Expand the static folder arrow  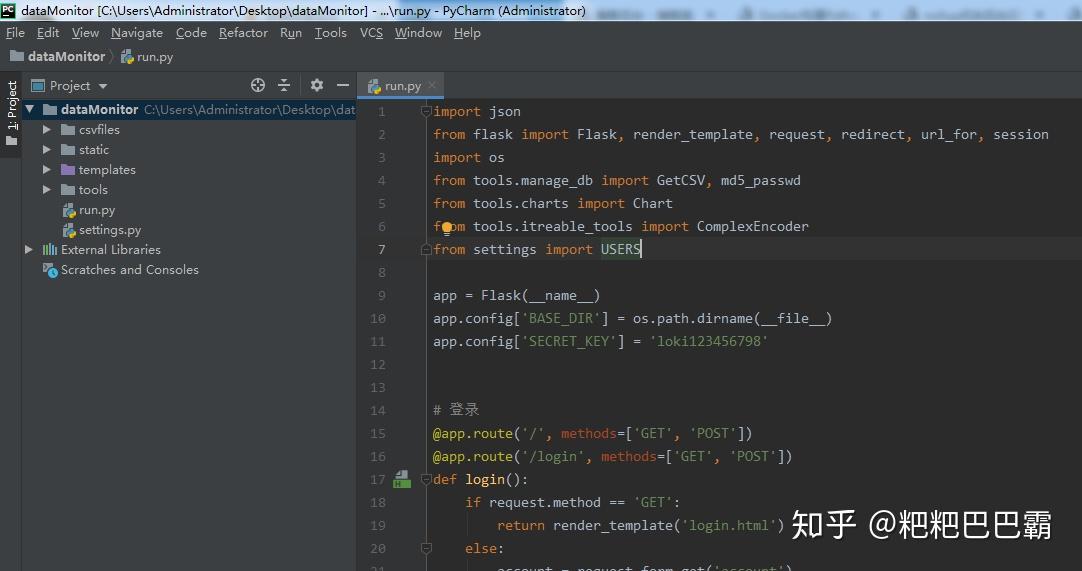coord(46,150)
